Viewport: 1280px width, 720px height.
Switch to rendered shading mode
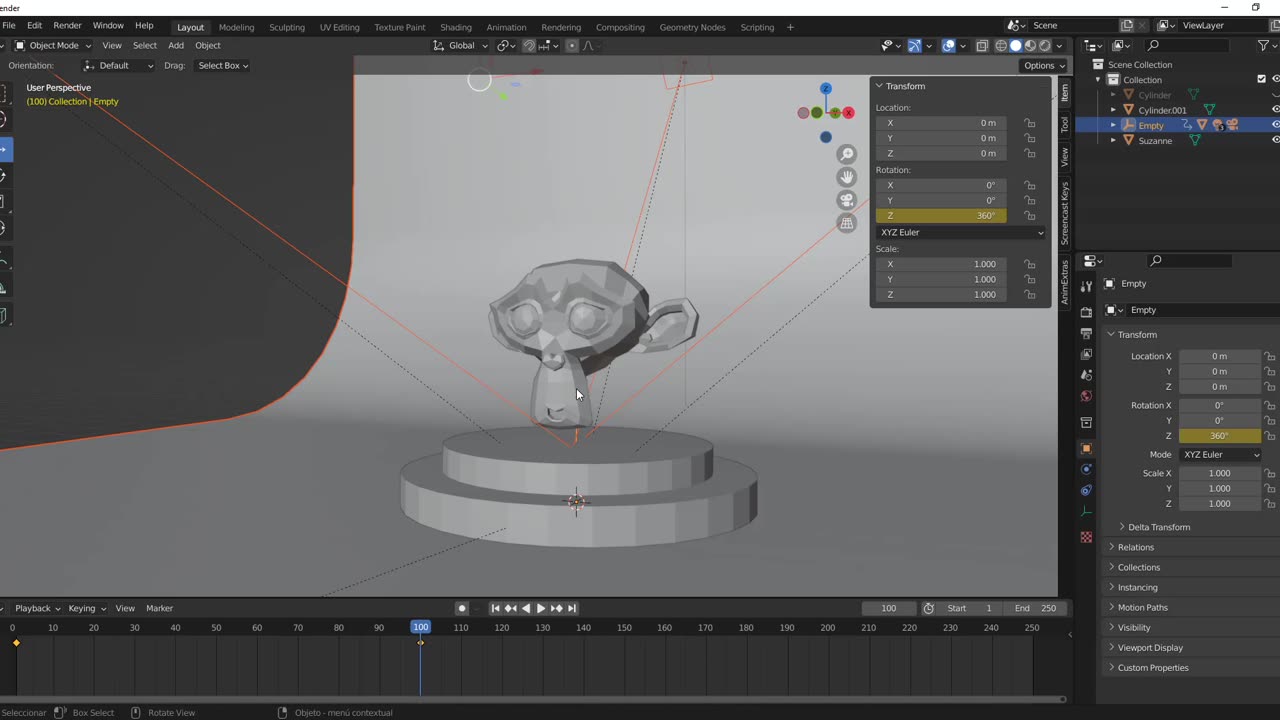point(1045,45)
